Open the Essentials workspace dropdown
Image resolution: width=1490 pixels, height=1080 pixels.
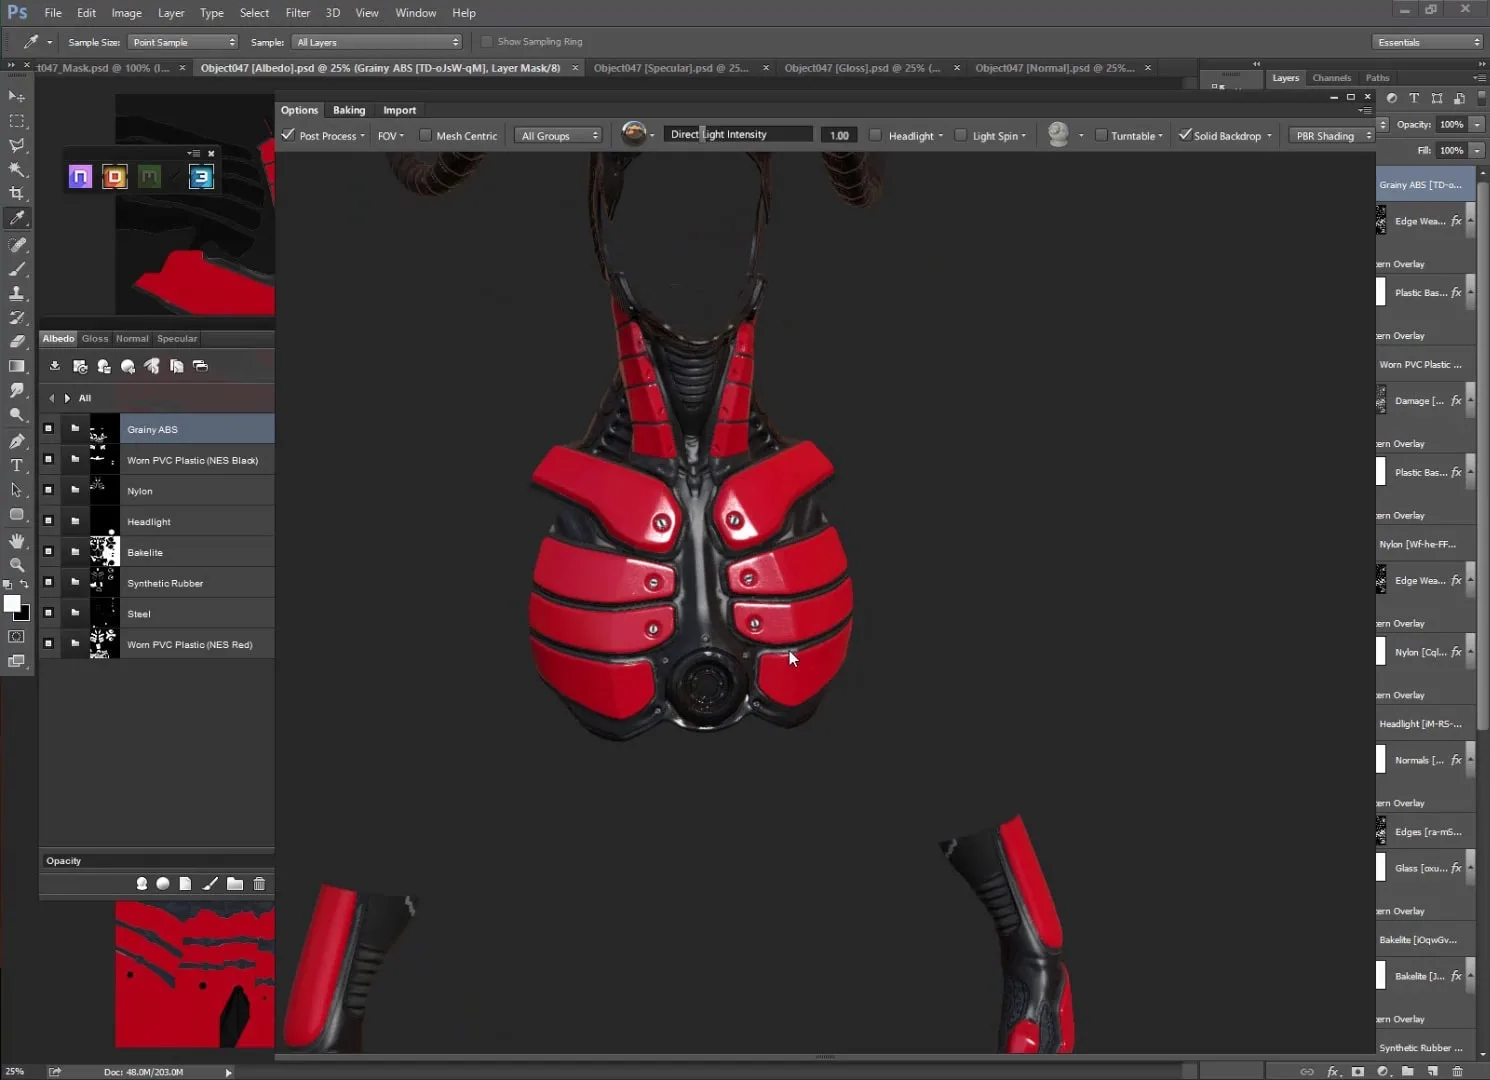click(1427, 42)
